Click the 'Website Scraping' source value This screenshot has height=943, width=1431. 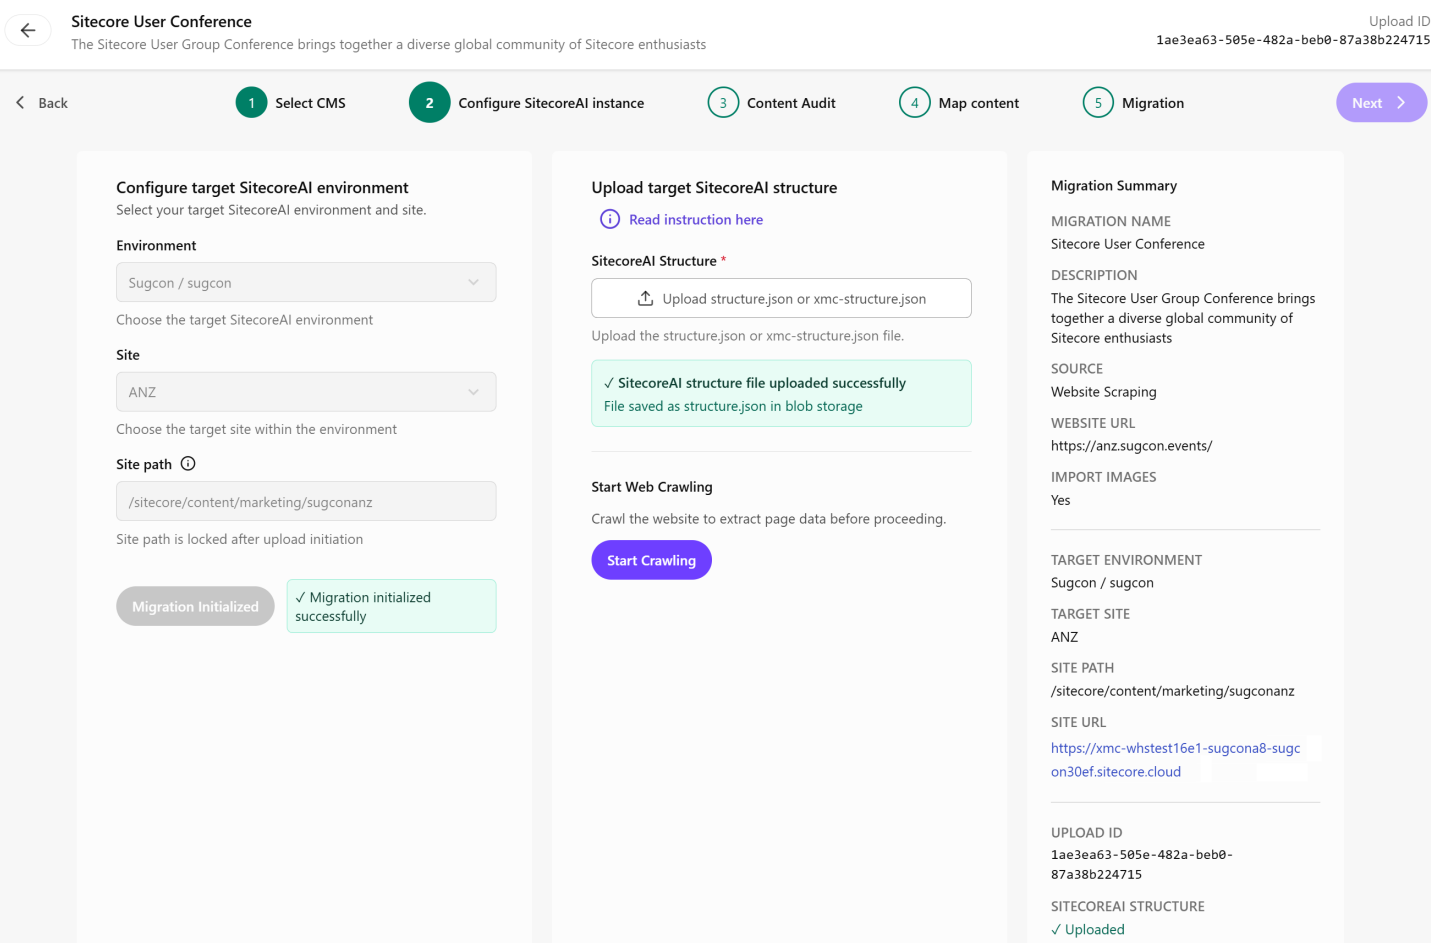1104,392
